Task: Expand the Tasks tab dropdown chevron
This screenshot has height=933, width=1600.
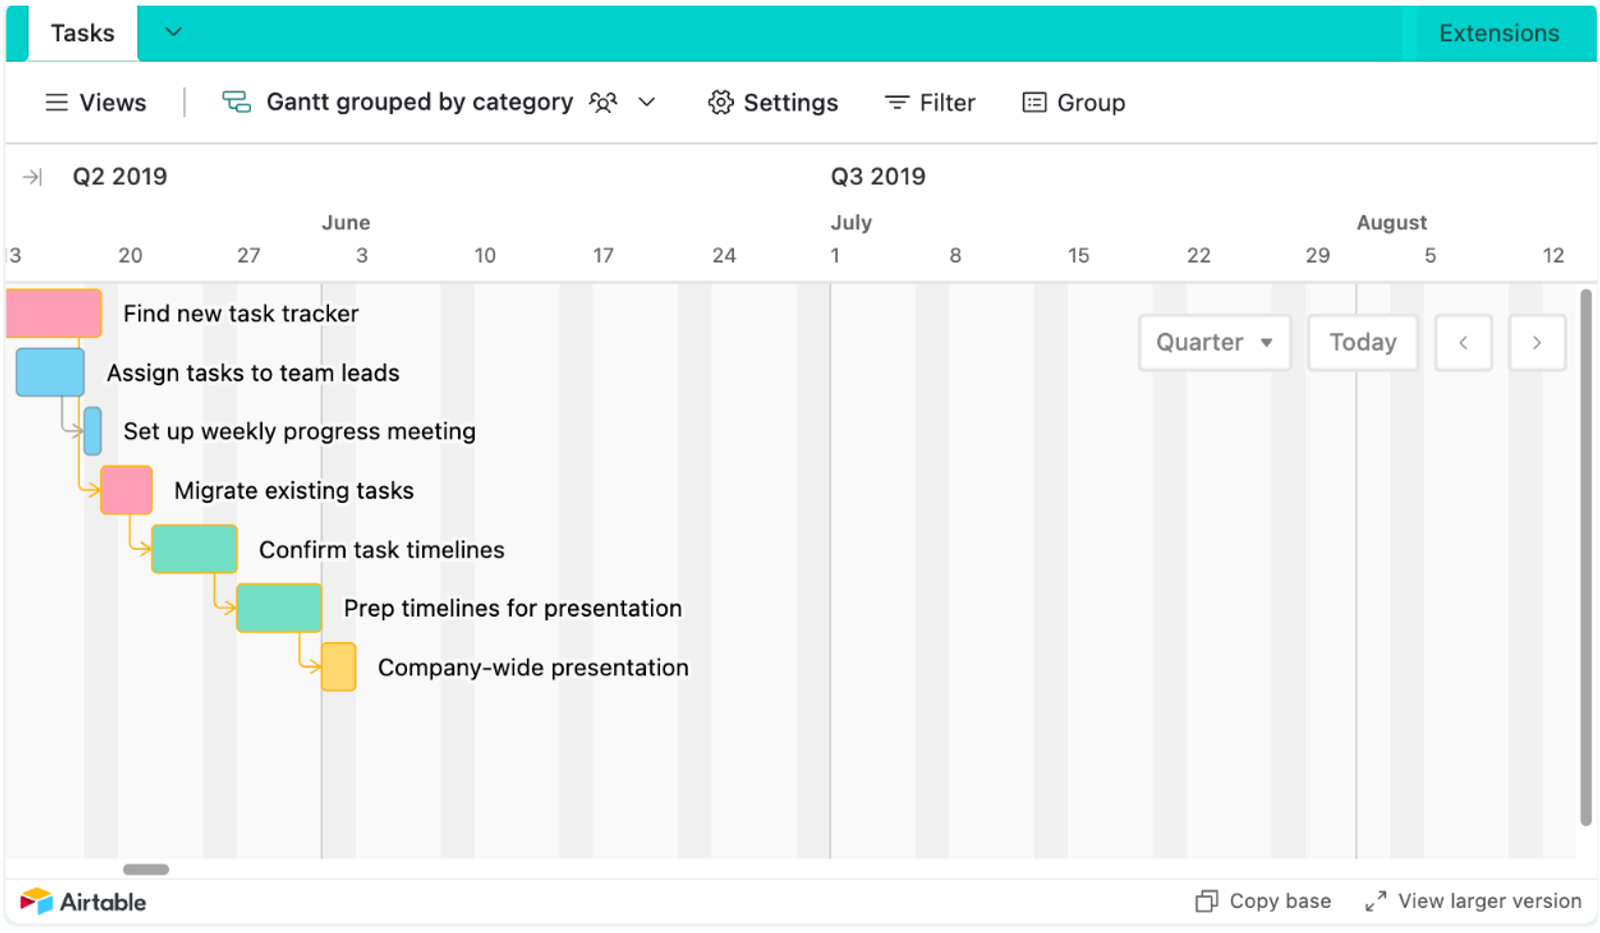Action: coord(173,32)
